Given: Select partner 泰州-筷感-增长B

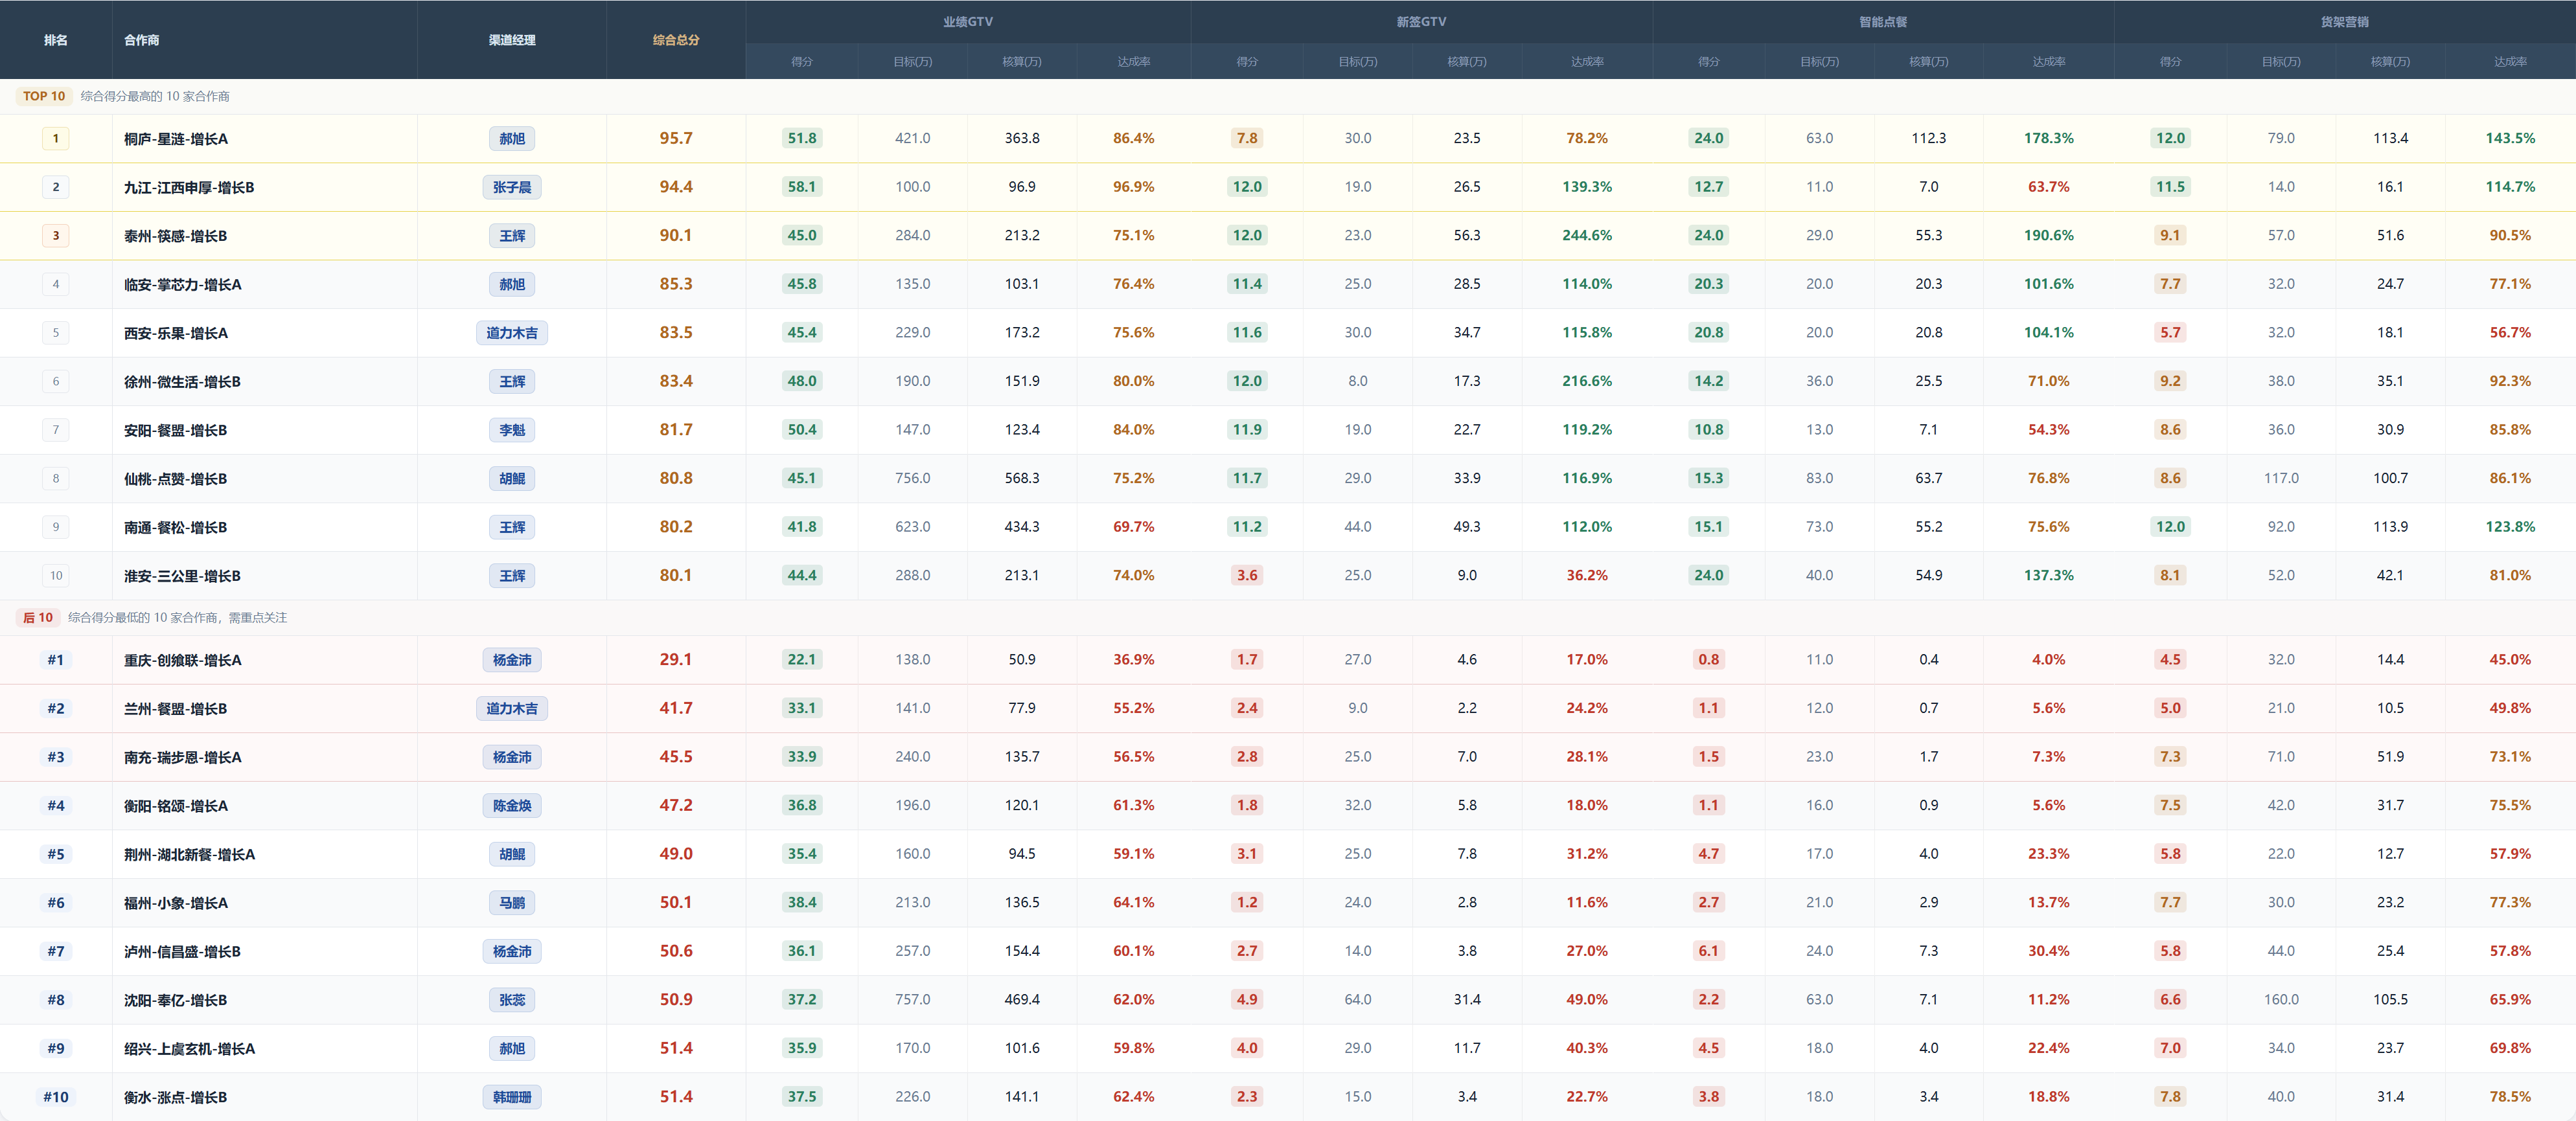Looking at the screenshot, I should (176, 235).
